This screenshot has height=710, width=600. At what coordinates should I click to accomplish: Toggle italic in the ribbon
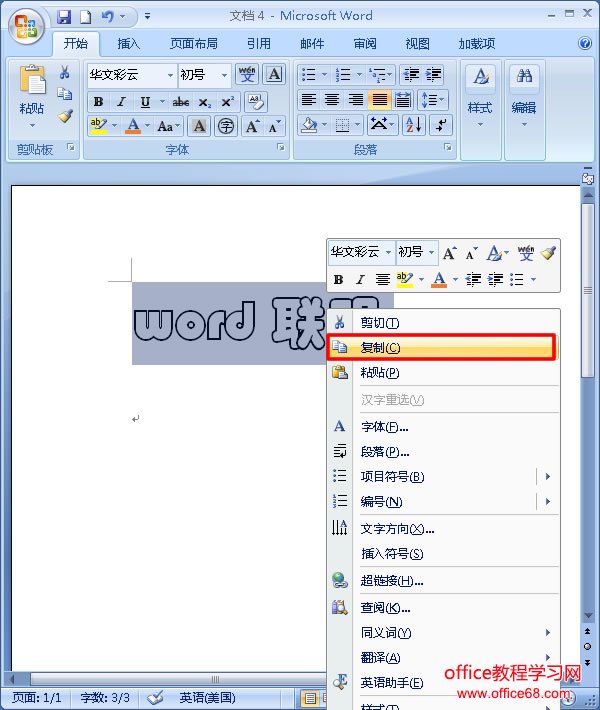[x=121, y=102]
